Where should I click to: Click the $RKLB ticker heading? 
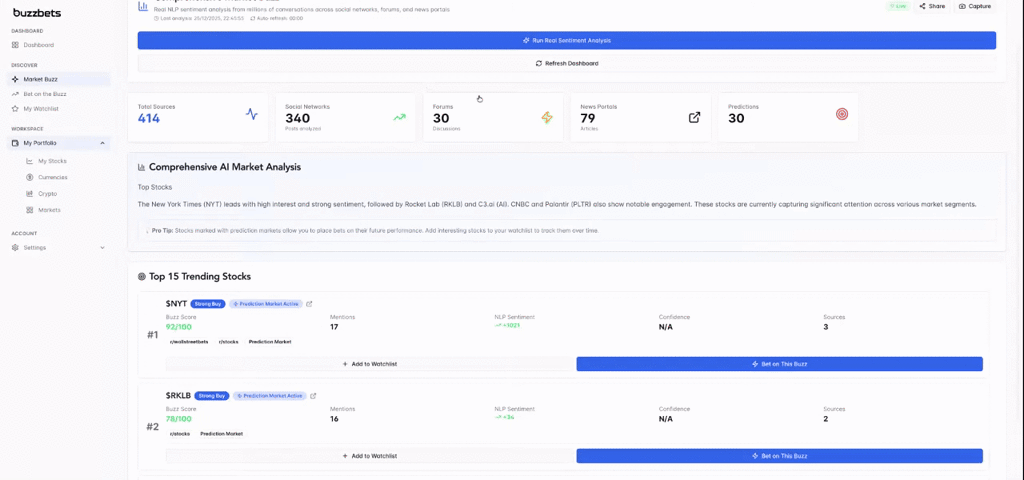pos(178,396)
